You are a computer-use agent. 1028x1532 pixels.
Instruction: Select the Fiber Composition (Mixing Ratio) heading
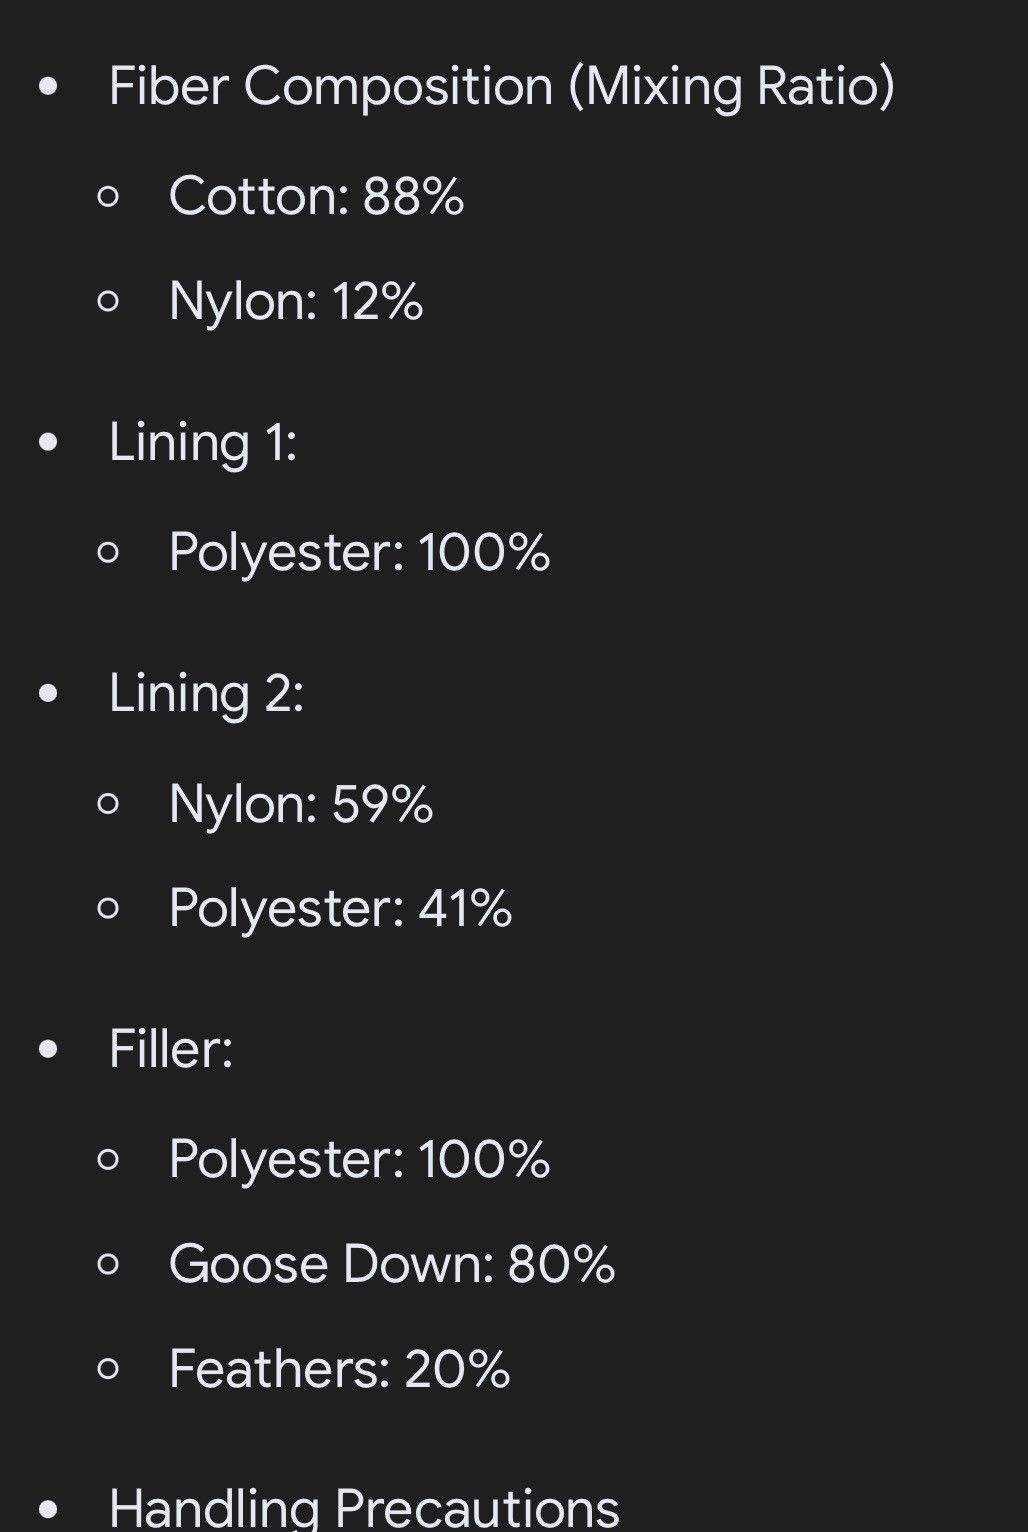coord(502,87)
